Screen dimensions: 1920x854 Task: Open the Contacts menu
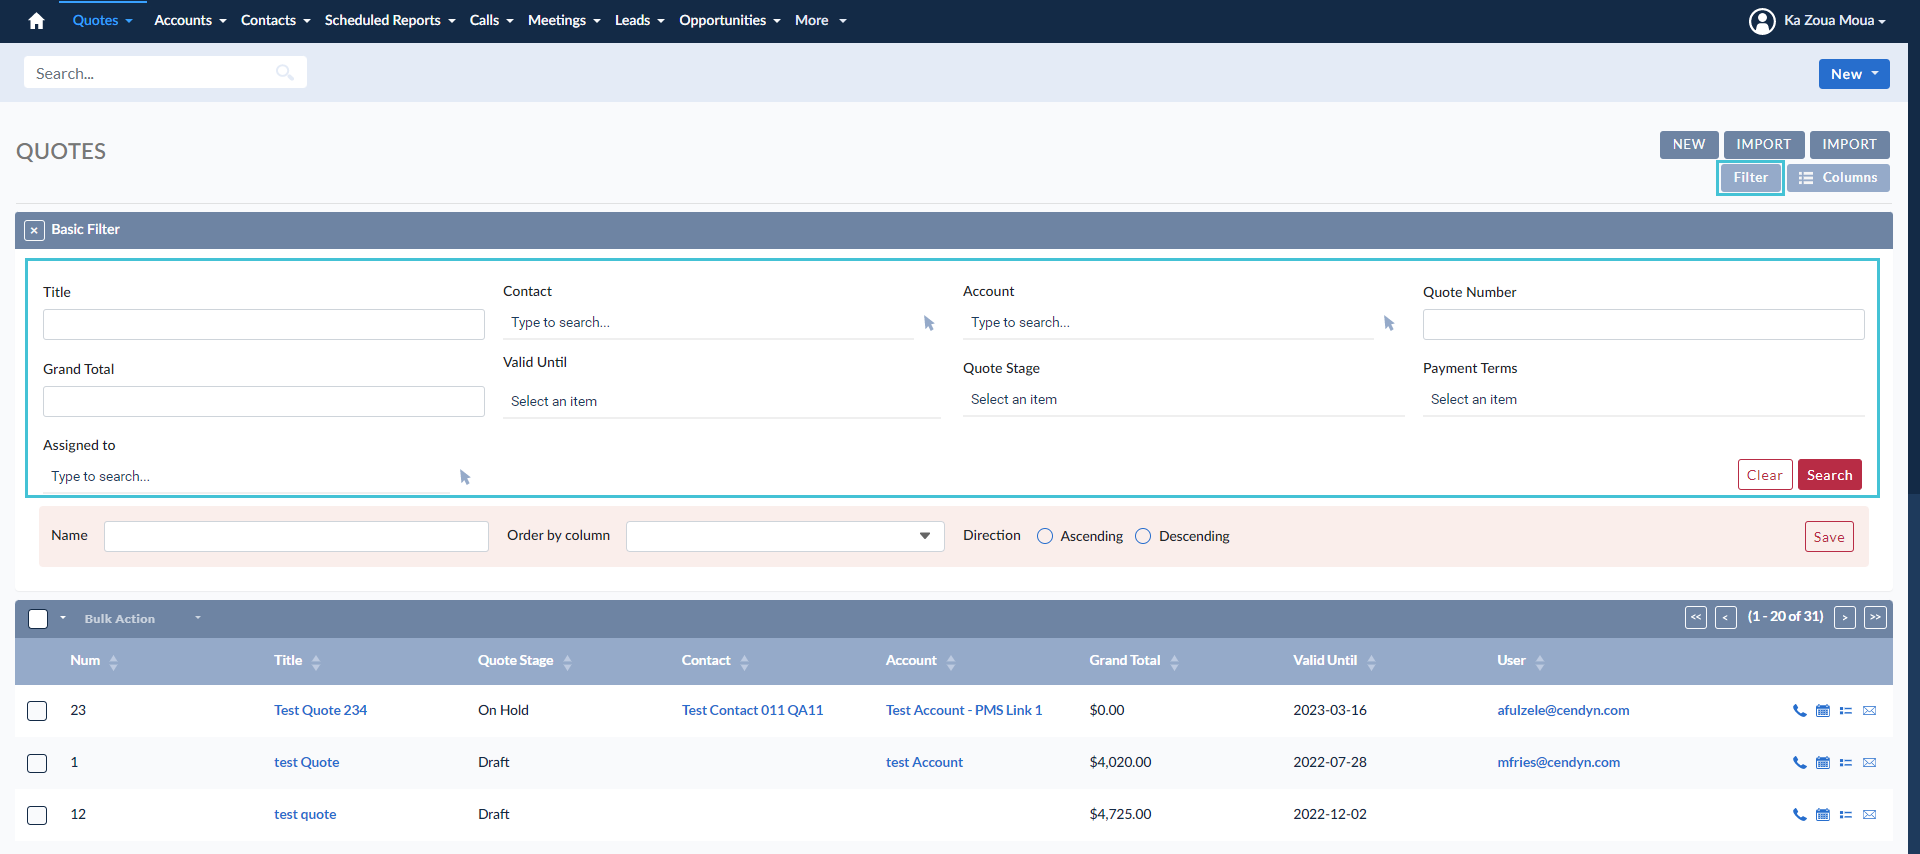(275, 21)
